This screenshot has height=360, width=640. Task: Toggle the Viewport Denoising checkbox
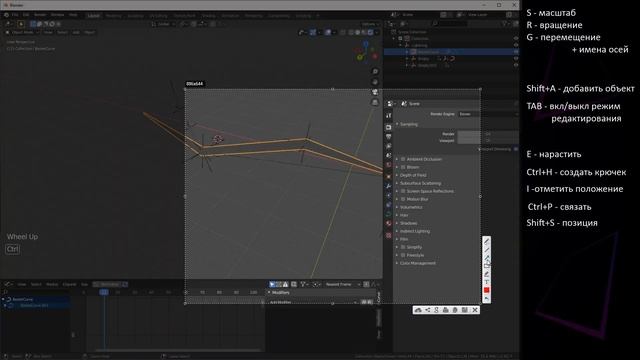[x=516, y=149]
